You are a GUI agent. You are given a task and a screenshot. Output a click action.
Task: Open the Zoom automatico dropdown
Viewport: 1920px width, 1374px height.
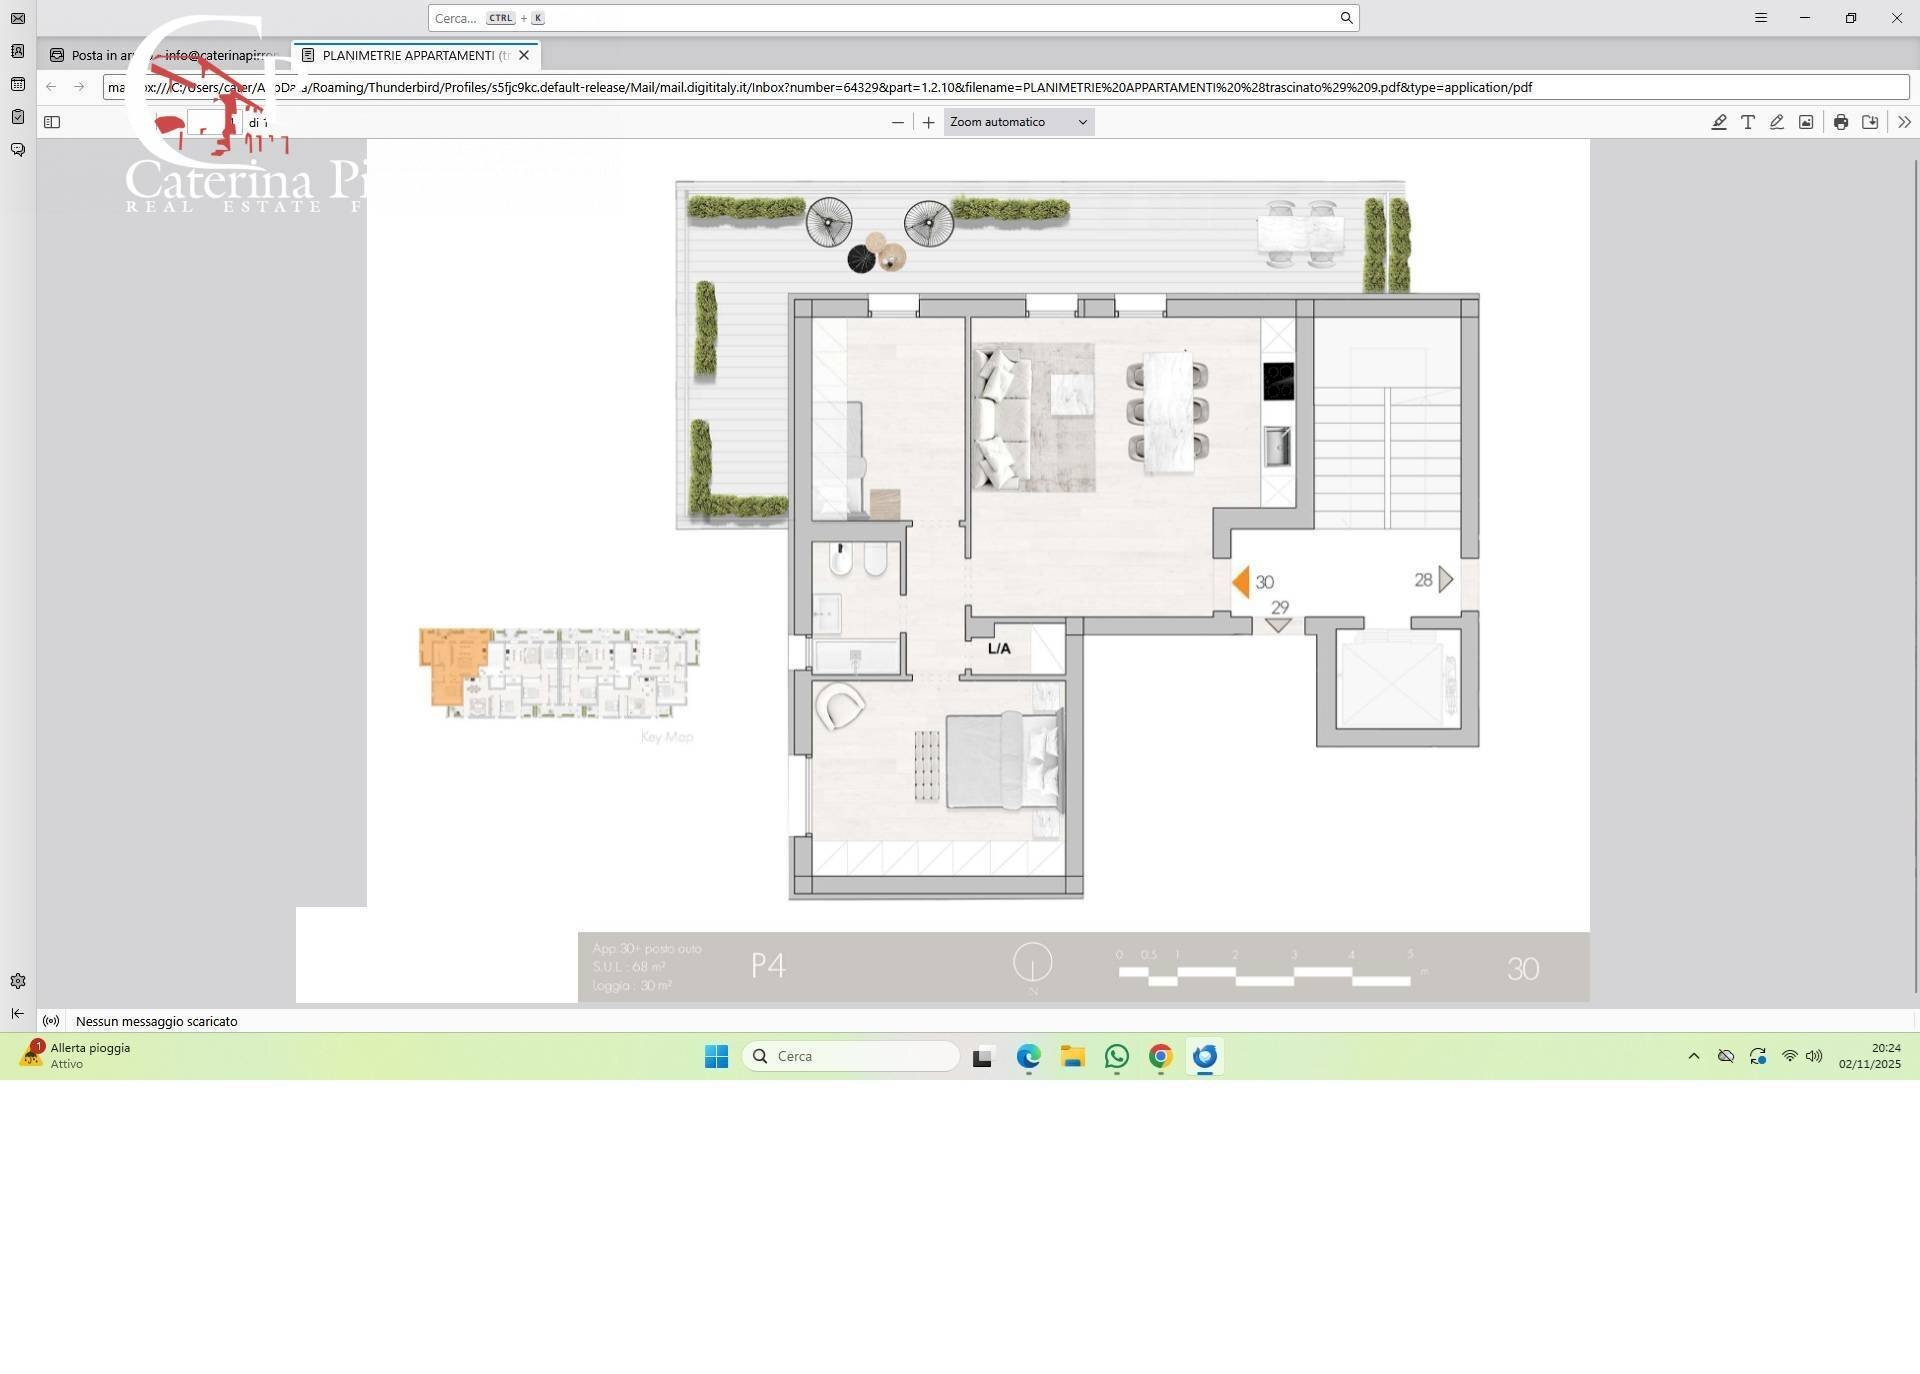pos(1018,122)
